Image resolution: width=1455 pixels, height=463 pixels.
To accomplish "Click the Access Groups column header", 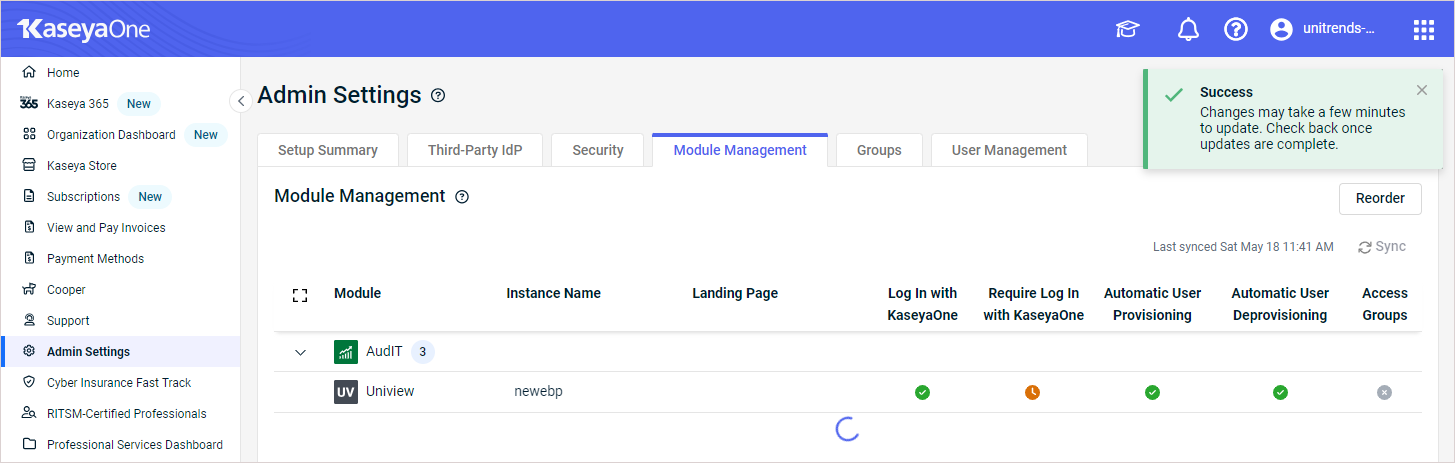I will pos(1384,304).
